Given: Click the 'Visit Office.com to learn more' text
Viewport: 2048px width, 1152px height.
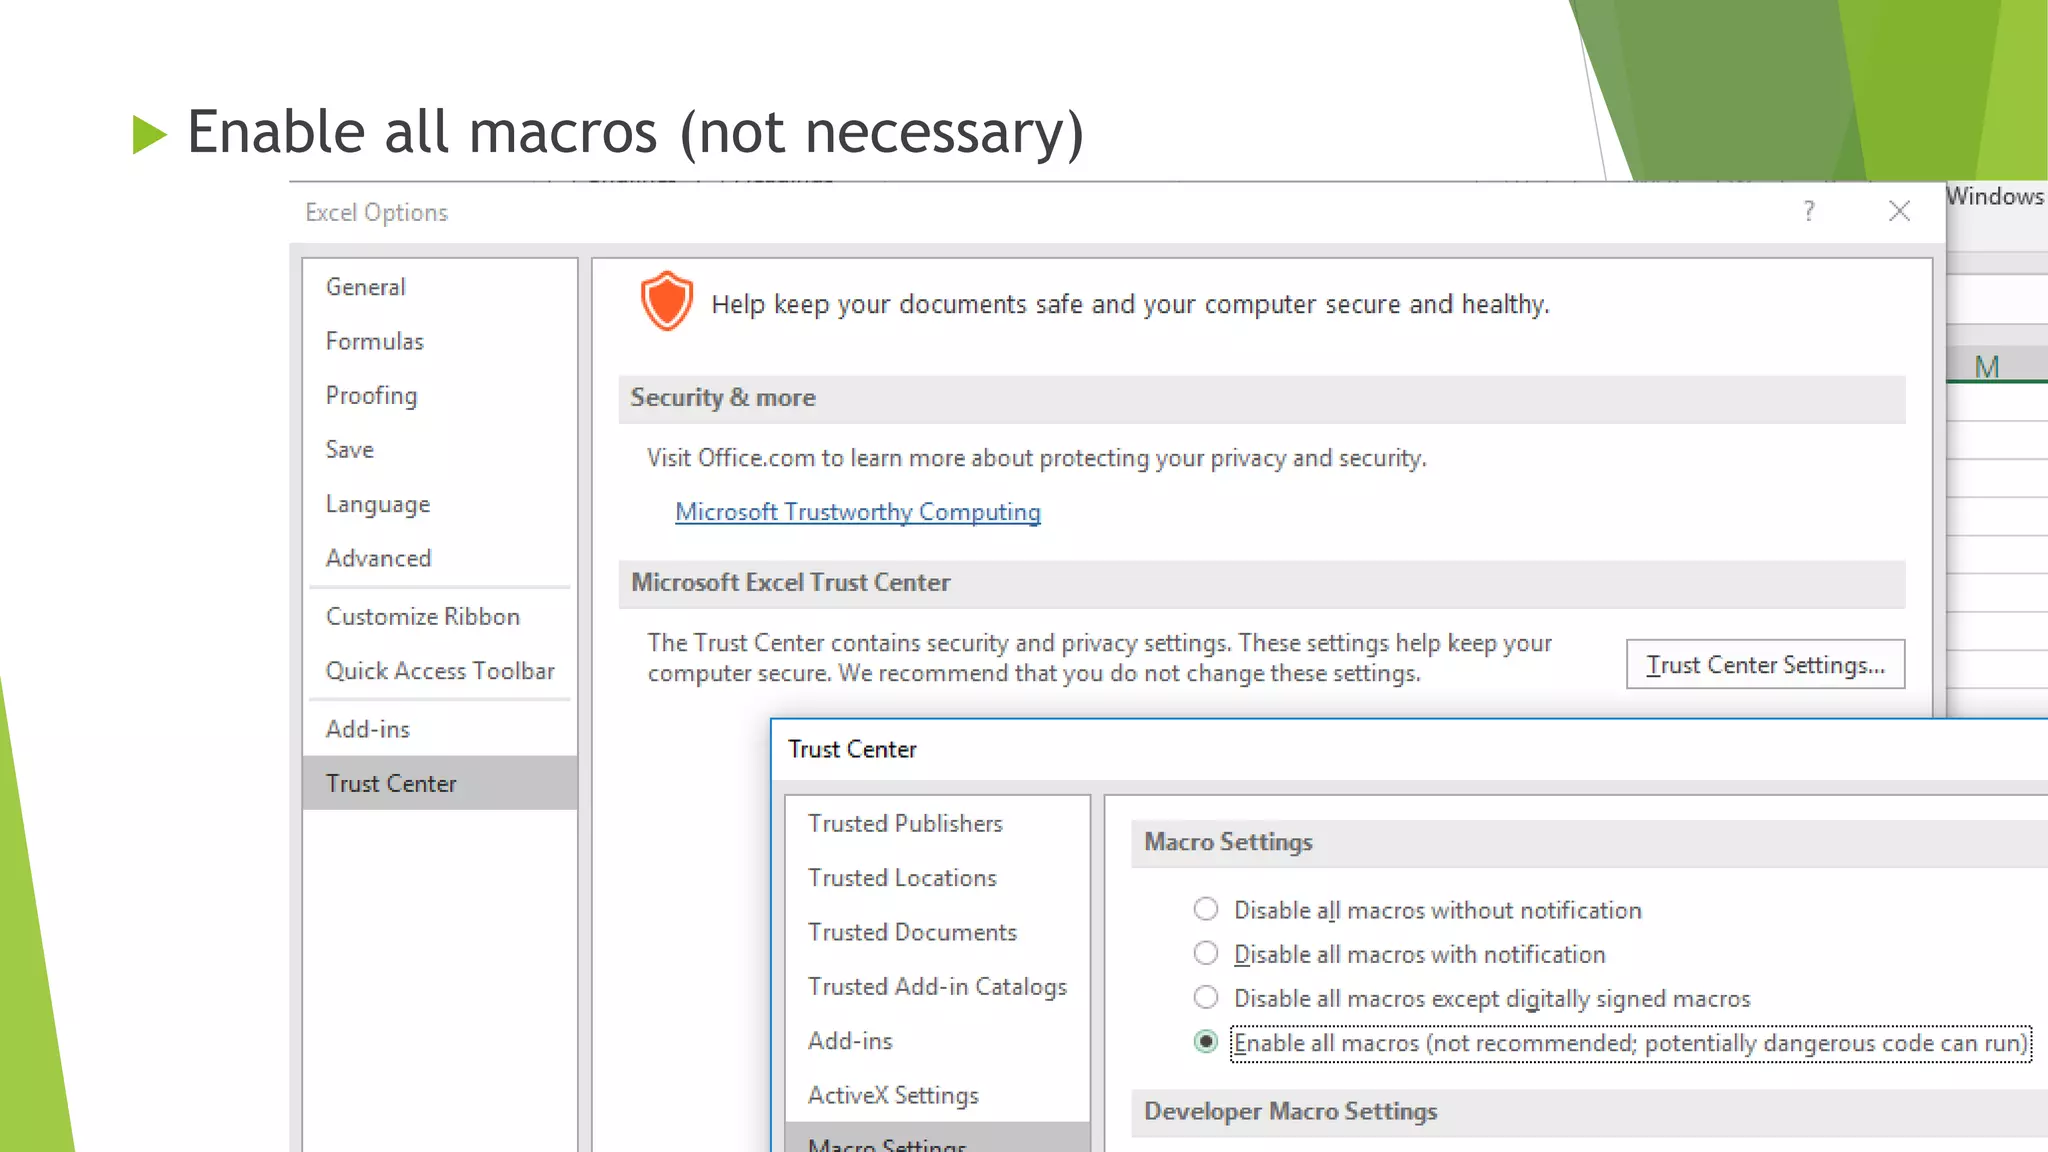Looking at the screenshot, I should click(x=1036, y=458).
